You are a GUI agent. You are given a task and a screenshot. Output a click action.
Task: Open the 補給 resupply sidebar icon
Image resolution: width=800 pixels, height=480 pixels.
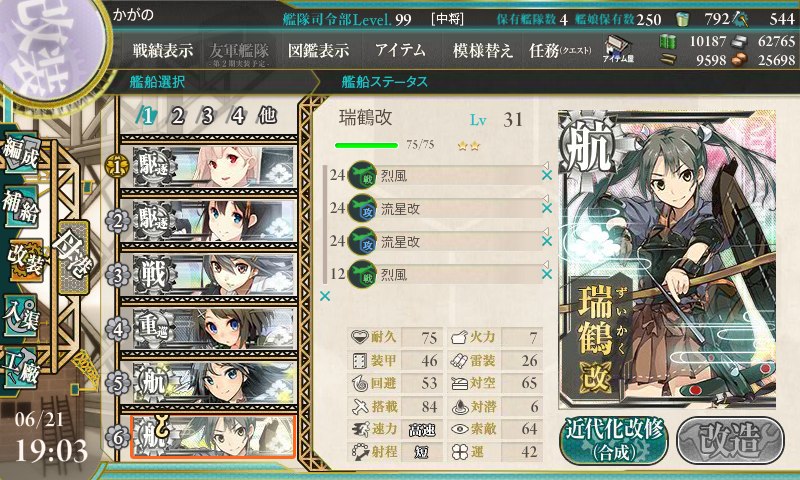(x=21, y=207)
